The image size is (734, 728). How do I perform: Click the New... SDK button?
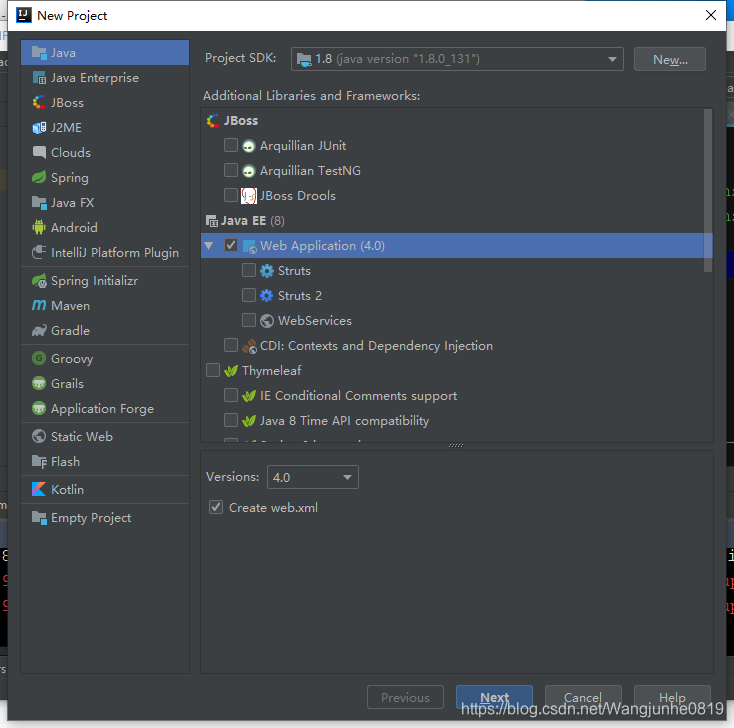(670, 59)
